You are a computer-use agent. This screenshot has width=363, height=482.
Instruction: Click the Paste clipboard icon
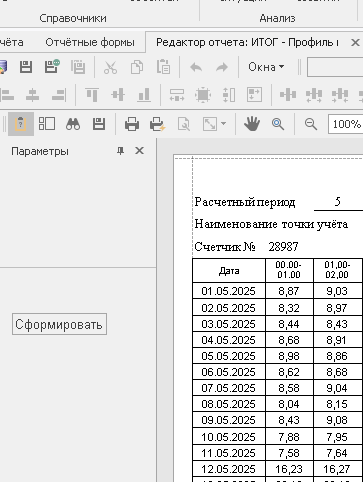(x=163, y=67)
